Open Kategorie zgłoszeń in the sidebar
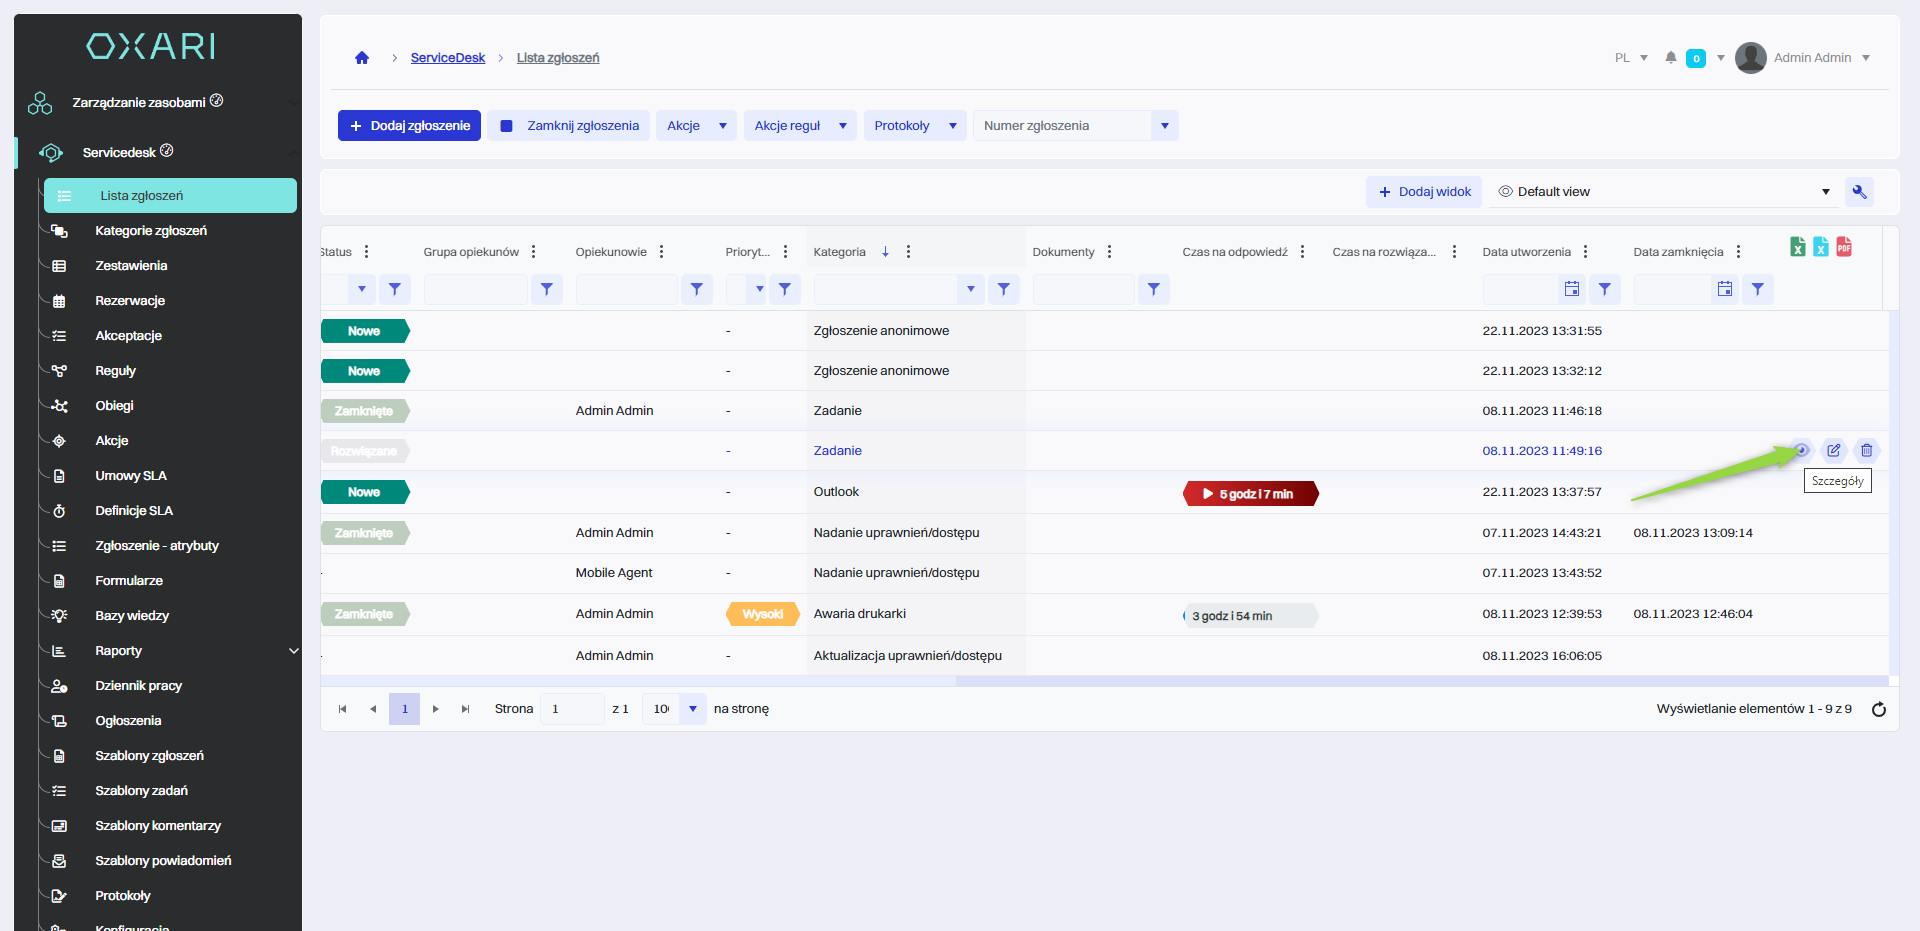Viewport: 1920px width, 931px height. click(151, 231)
